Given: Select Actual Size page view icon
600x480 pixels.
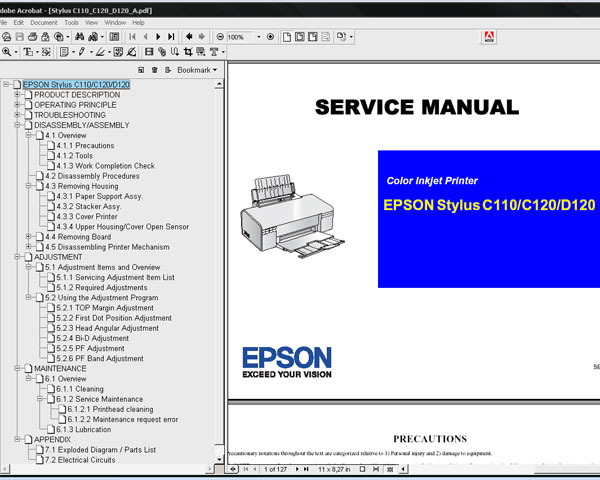Looking at the screenshot, I should pos(287,37).
